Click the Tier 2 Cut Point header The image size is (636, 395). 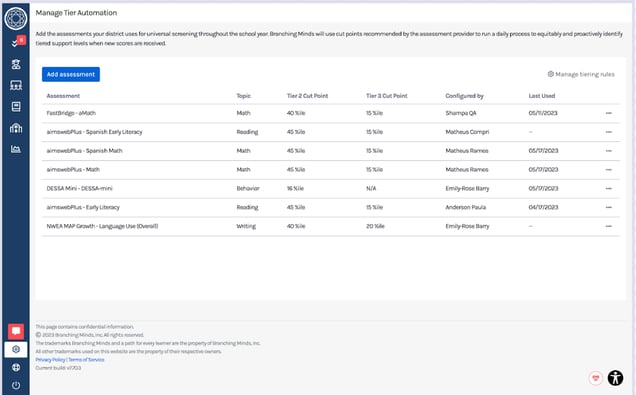tap(307, 96)
